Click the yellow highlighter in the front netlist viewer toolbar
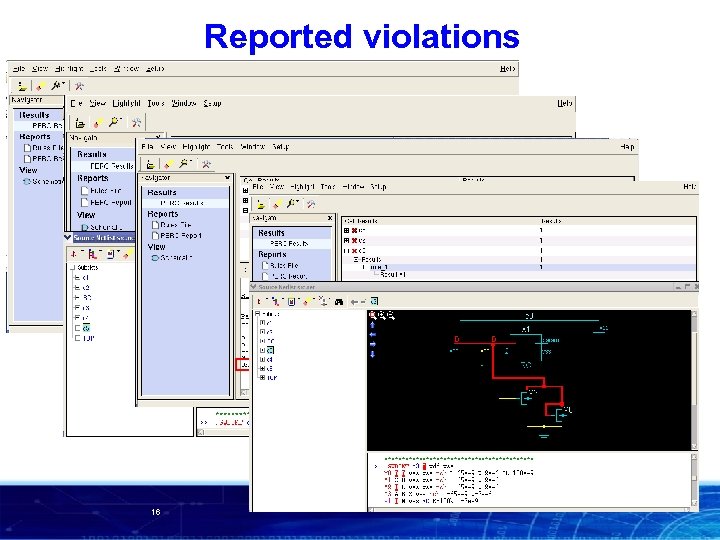Screen dimensions: 720x540 307,301
